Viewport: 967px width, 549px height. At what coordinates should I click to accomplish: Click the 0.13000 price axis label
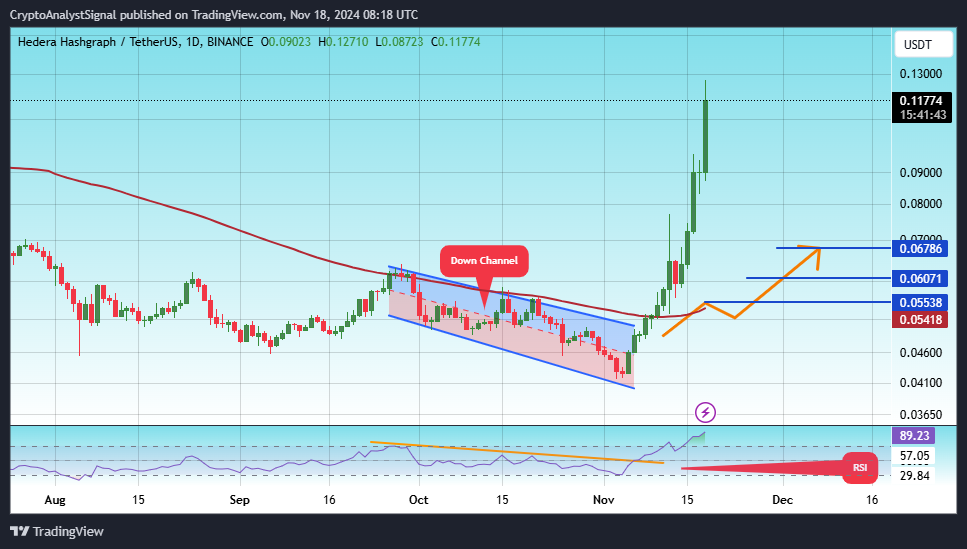921,74
